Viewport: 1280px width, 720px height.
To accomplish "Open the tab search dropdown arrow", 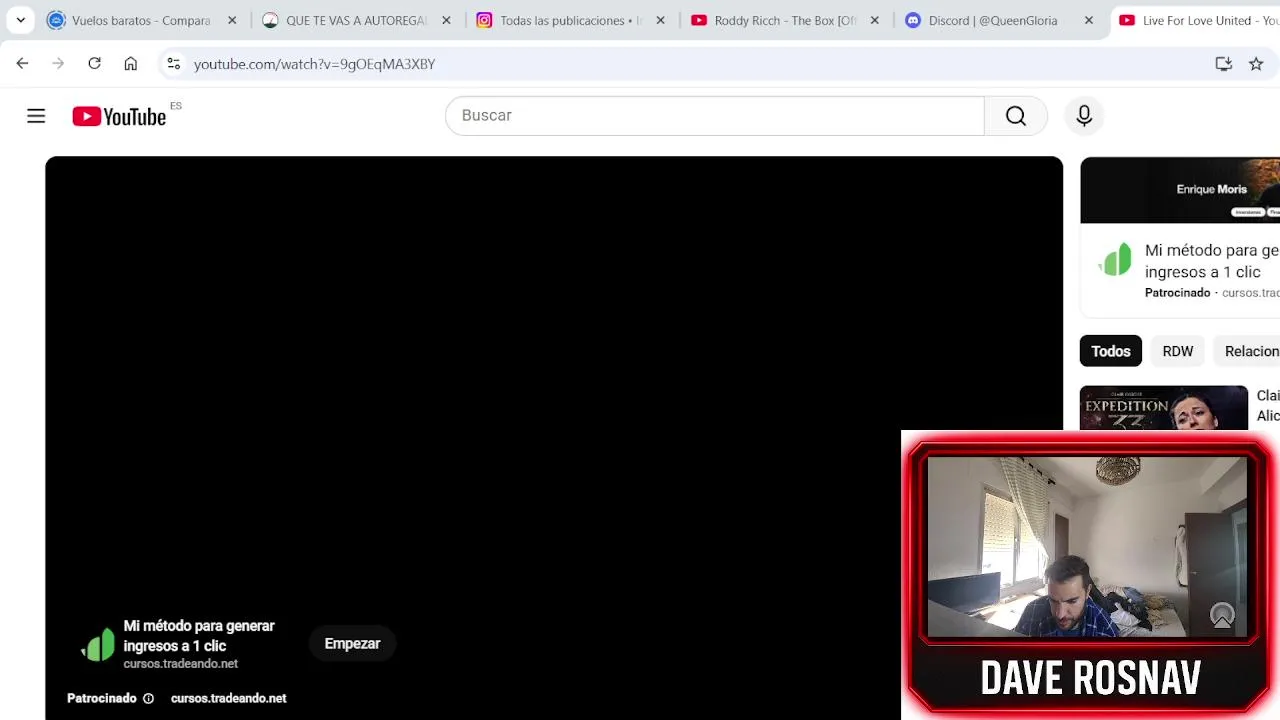I will (21, 20).
